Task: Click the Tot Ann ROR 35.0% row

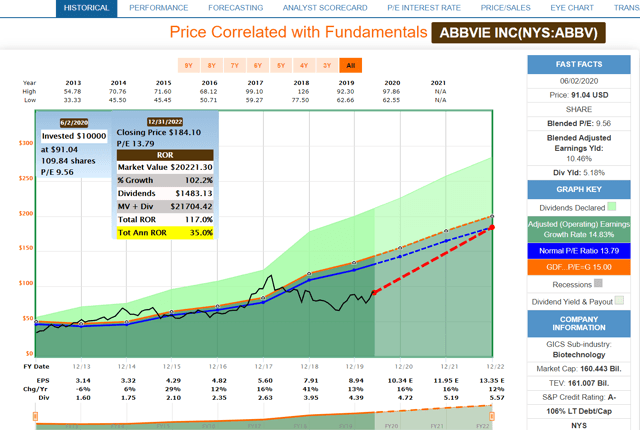Action: tap(165, 233)
